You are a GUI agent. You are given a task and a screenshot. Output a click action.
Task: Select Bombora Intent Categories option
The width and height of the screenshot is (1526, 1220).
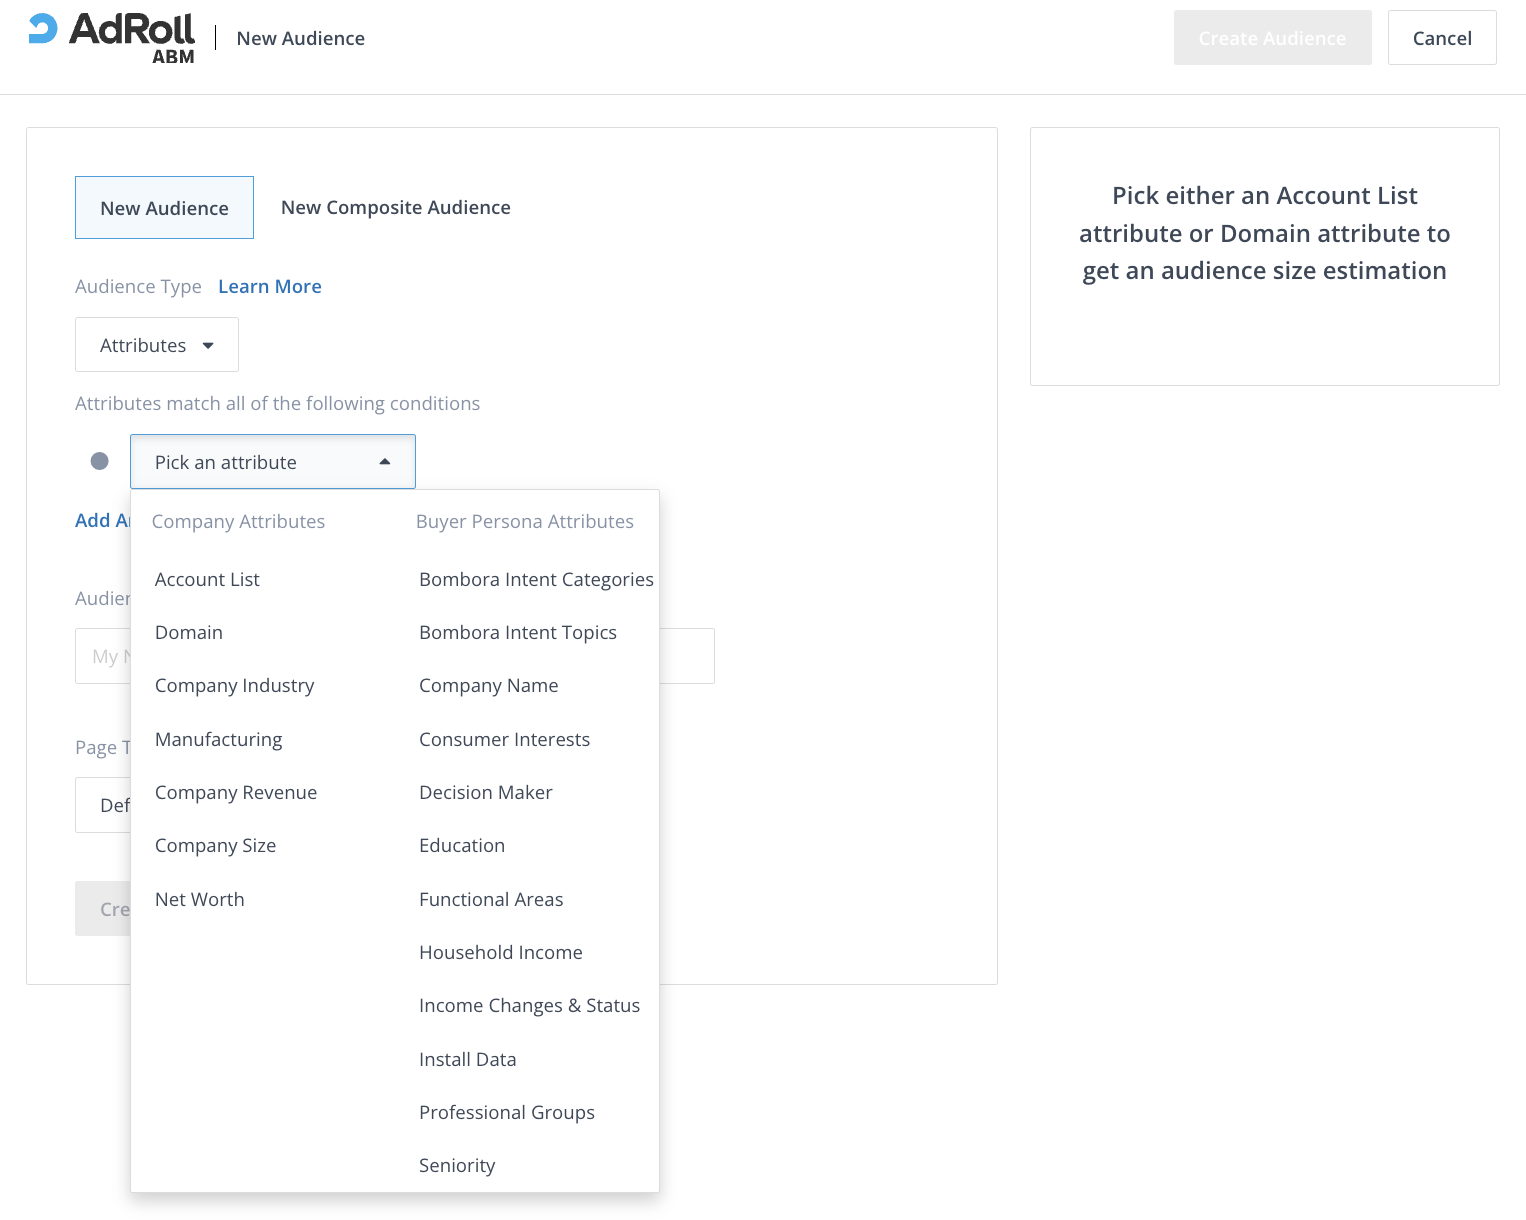536,580
